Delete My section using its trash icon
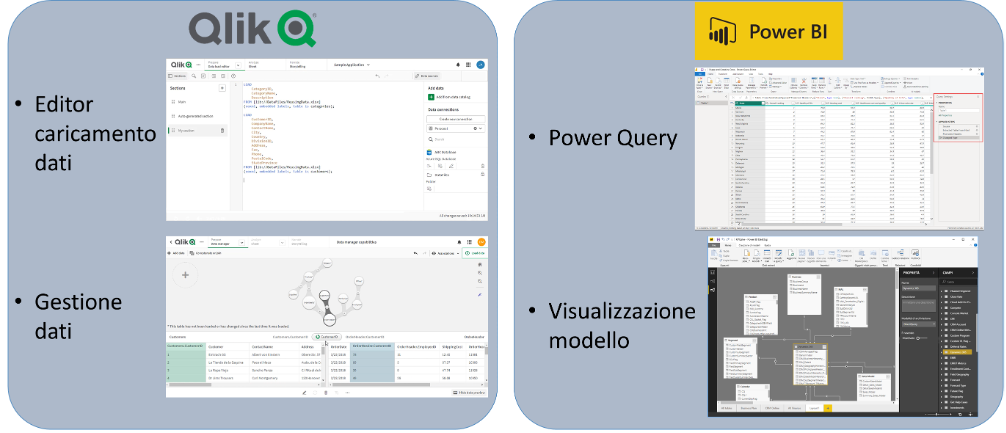Viewport: 1006px width, 433px height. [x=222, y=130]
